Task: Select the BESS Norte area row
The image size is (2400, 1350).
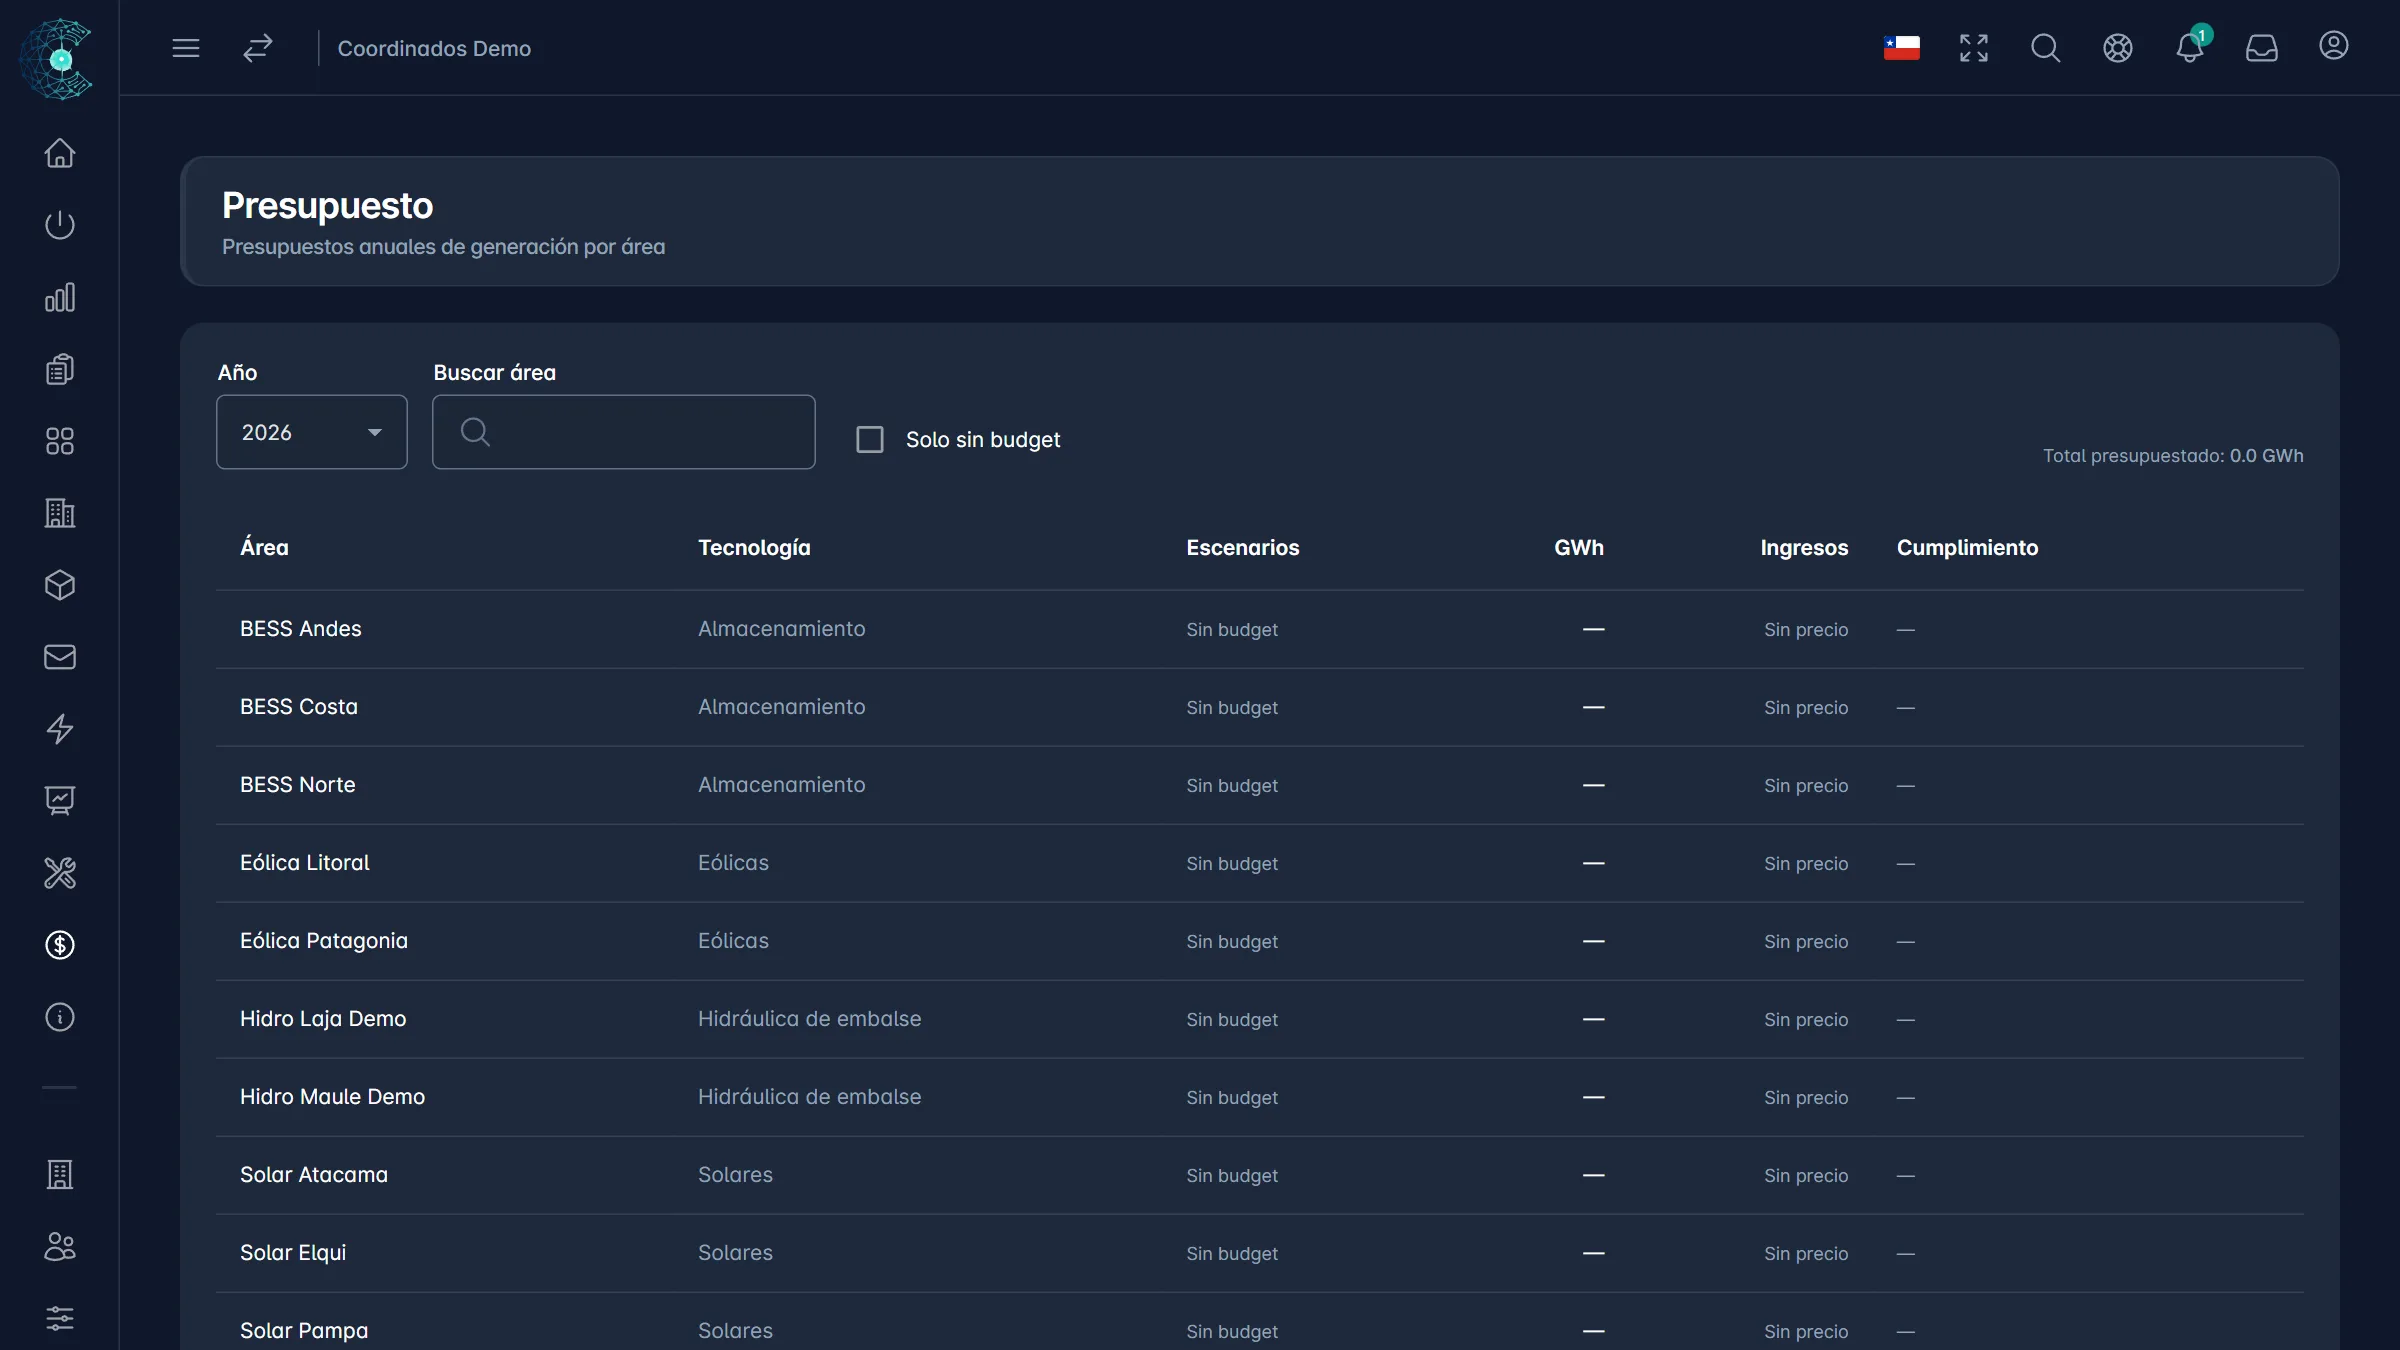Action: 1260,785
